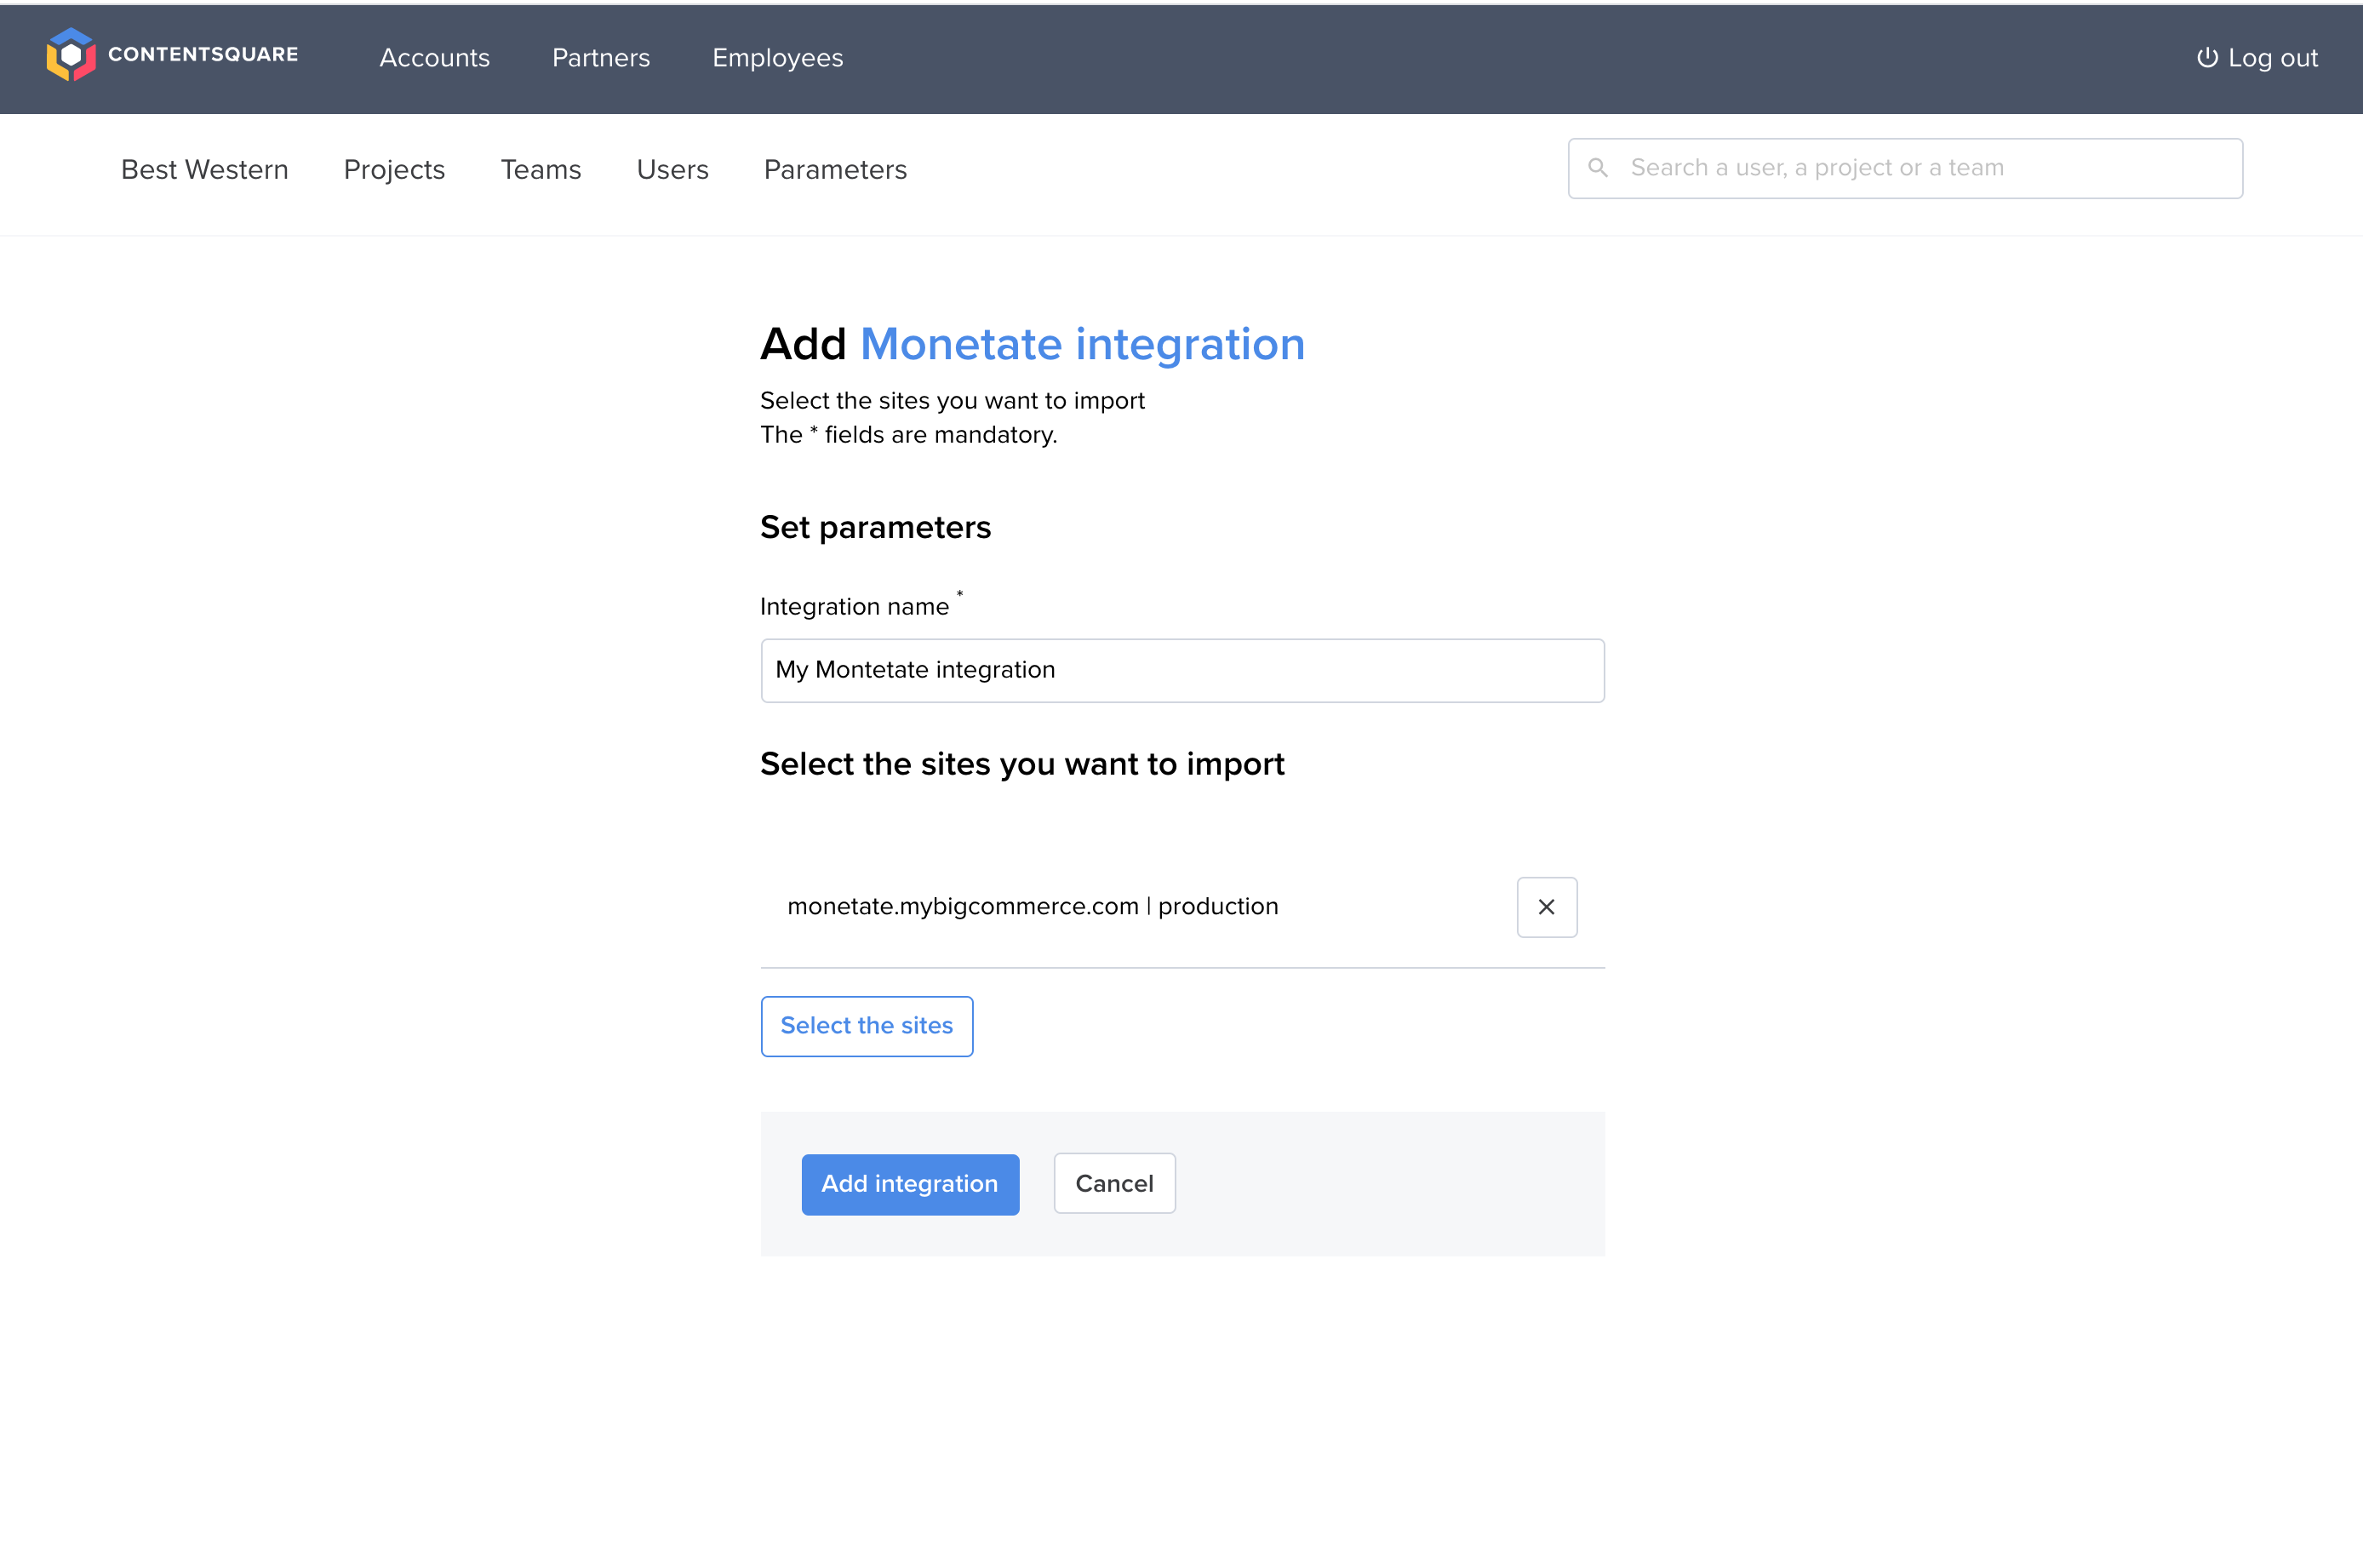Go to Best Western account
Screen dimensions: 2363x1568
(x=205, y=169)
